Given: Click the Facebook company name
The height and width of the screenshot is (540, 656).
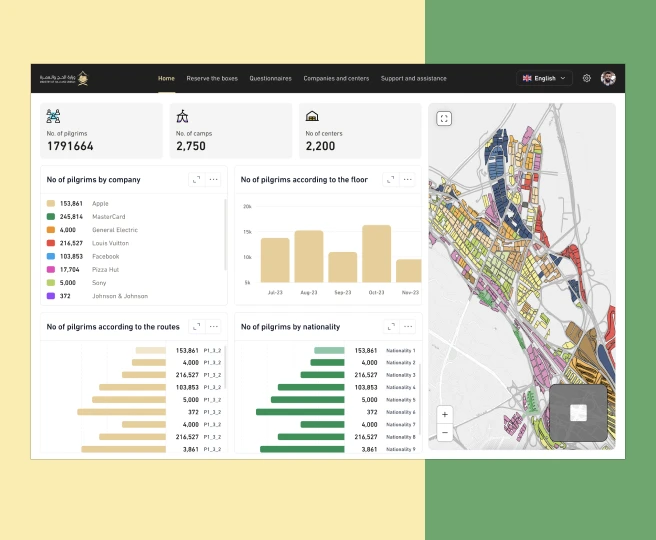Looking at the screenshot, I should click(x=105, y=256).
